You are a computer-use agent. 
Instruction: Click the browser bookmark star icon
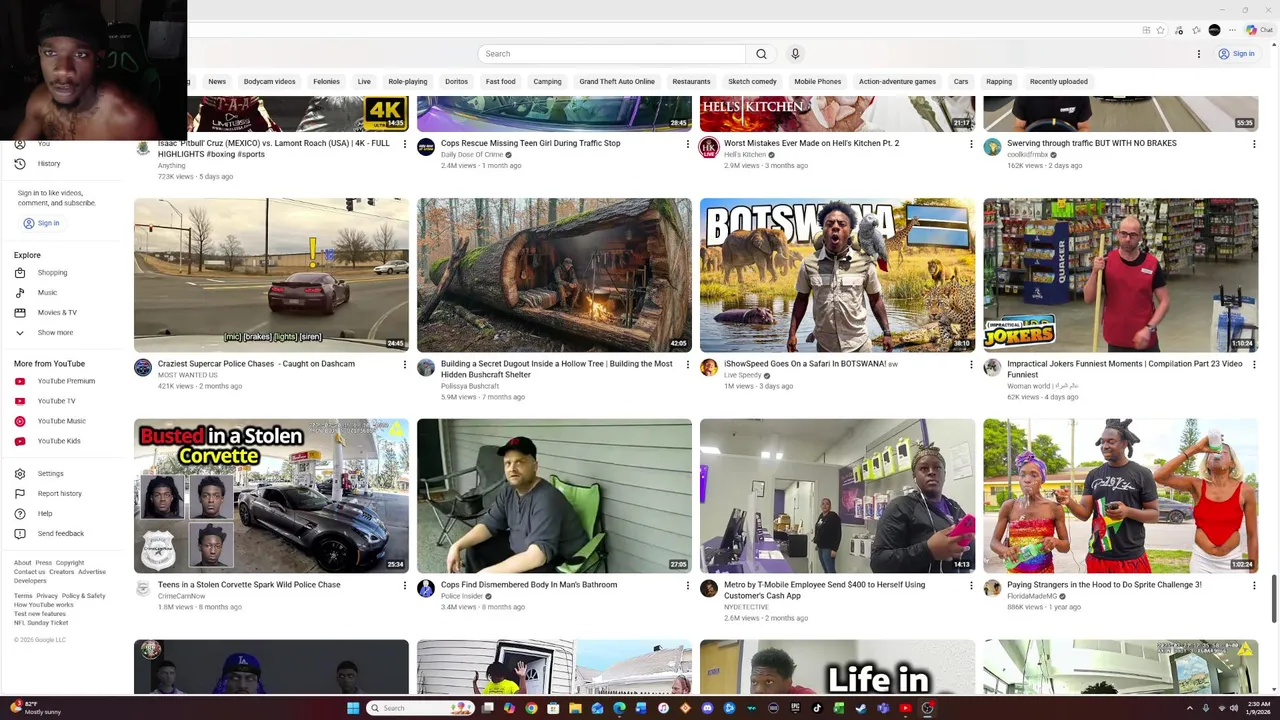pyautogui.click(x=1161, y=30)
